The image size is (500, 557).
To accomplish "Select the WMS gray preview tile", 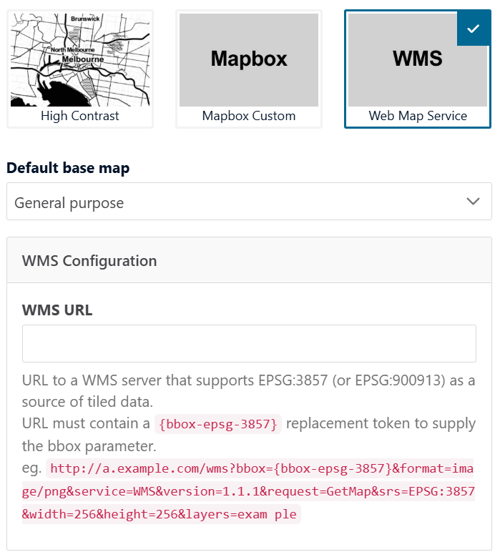I will point(417,60).
